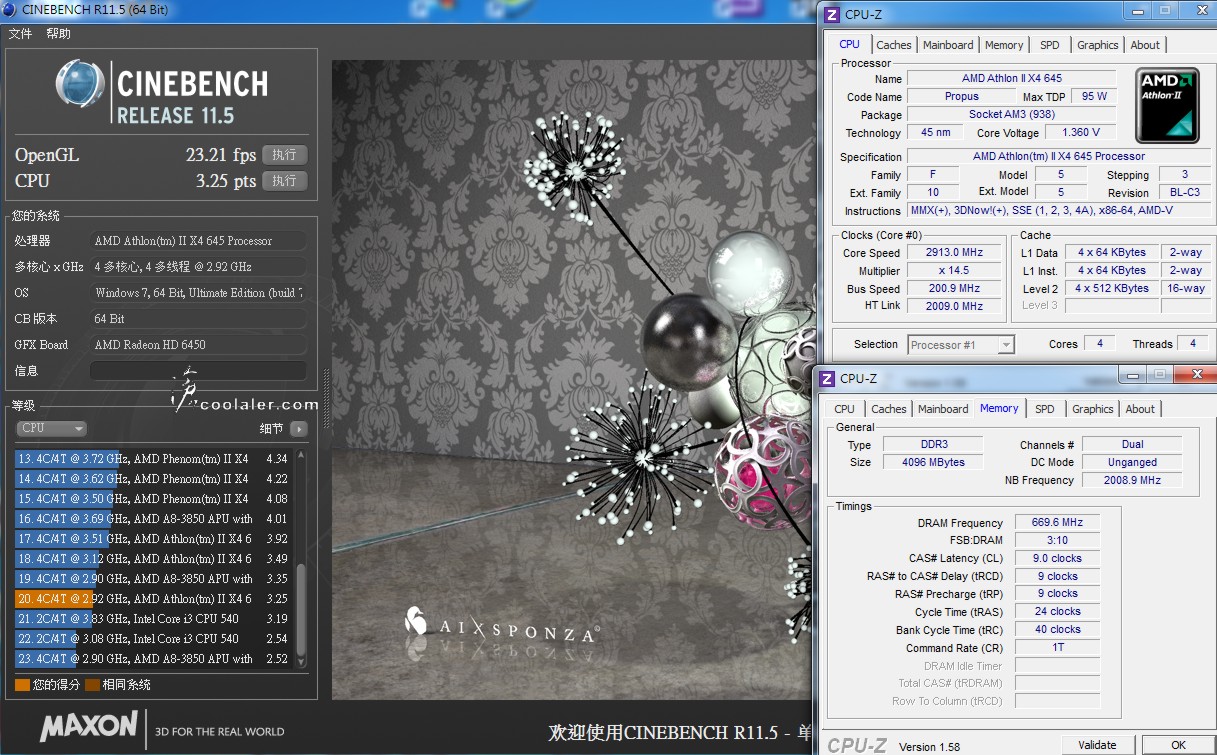Click the OK button in CPU-Z
The height and width of the screenshot is (755, 1217).
pos(1178,745)
